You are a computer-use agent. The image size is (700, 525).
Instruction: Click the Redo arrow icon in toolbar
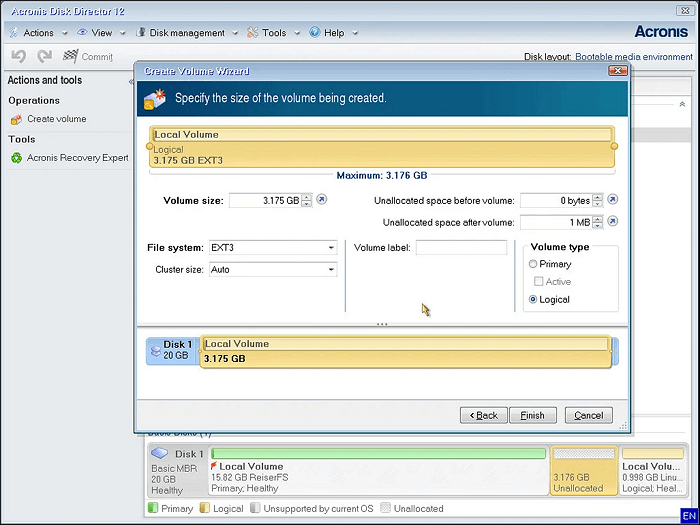tap(45, 57)
